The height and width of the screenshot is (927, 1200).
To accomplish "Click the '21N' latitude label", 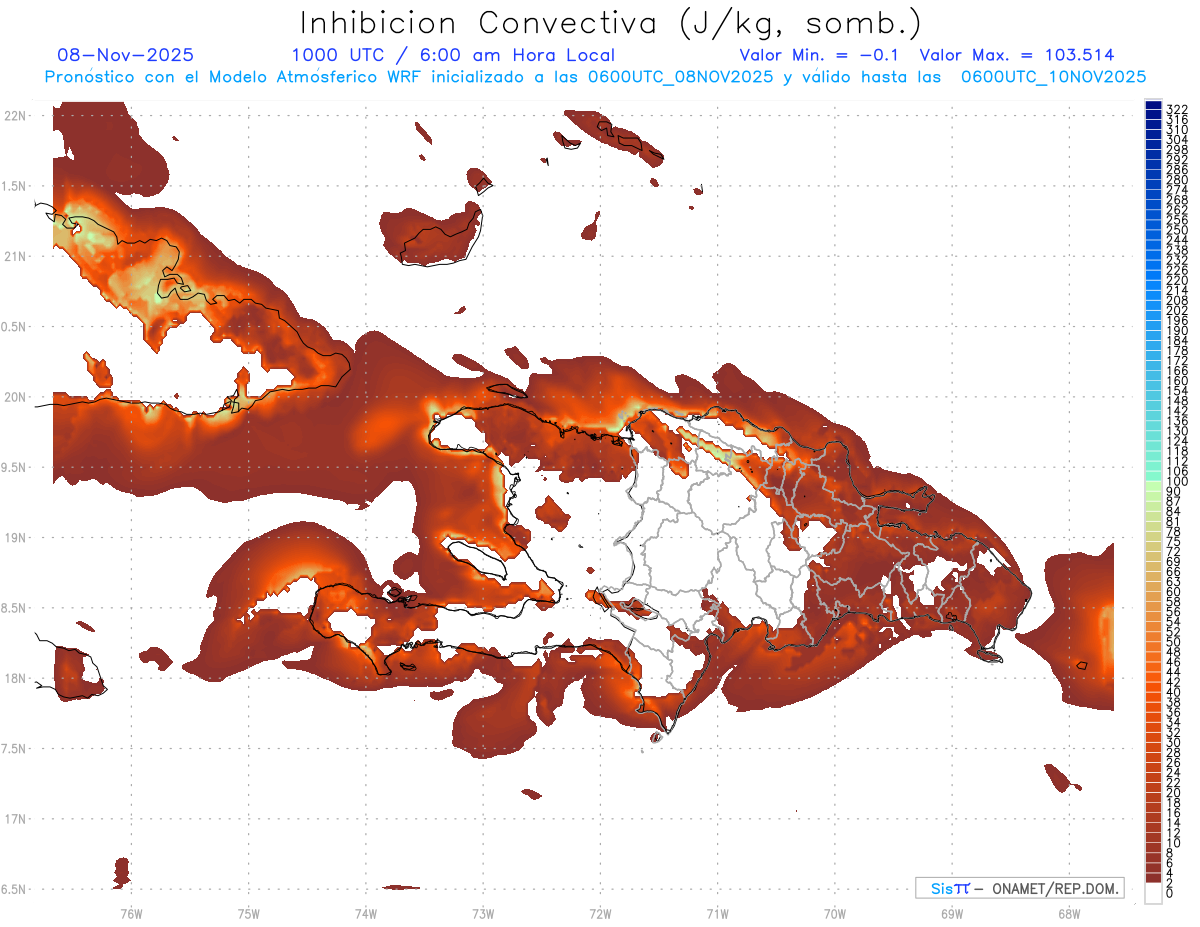I will pyautogui.click(x=15, y=256).
